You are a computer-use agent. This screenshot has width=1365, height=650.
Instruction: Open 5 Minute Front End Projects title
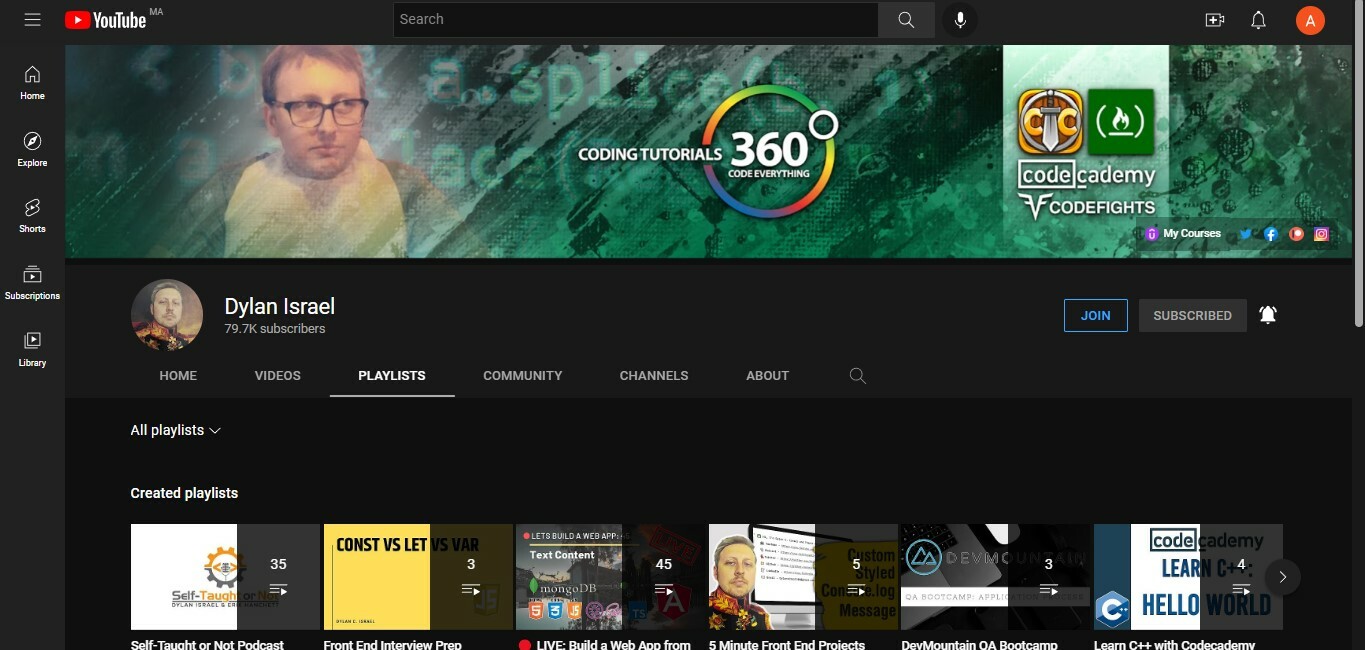pos(787,645)
